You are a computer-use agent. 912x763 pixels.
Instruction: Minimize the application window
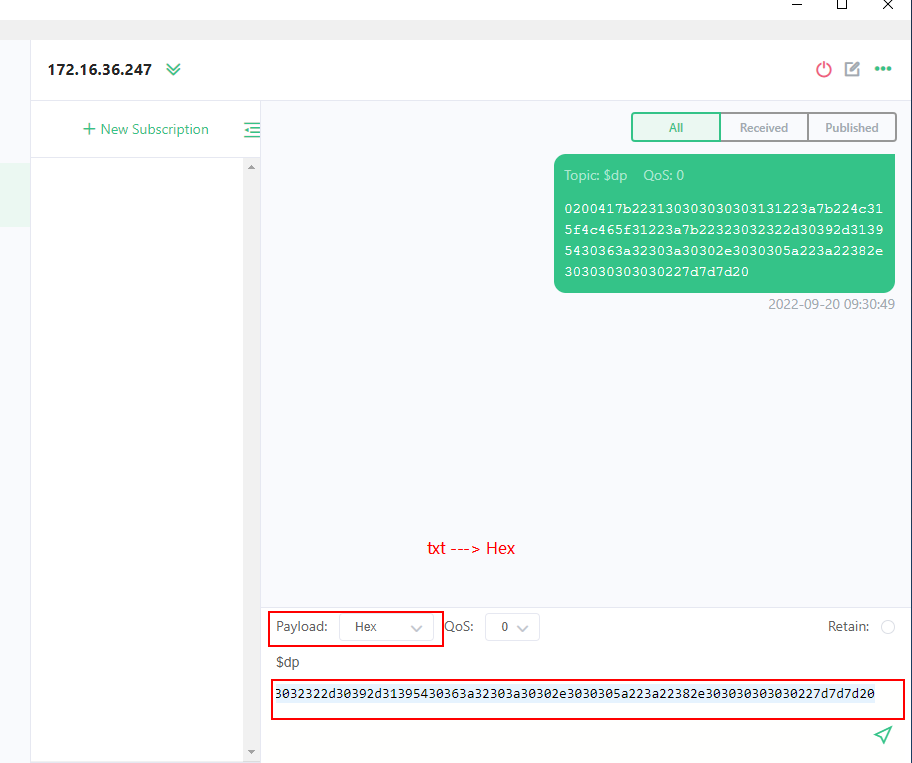[x=796, y=5]
